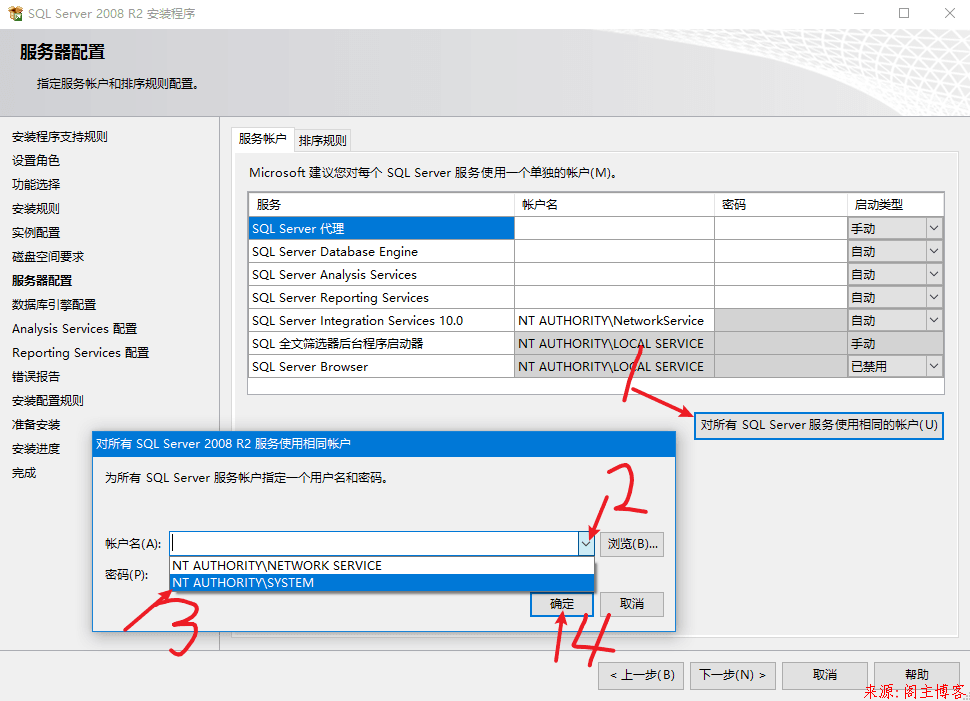Click 安装程序支持规则 in the steps list
The width and height of the screenshot is (970, 701).
pos(59,137)
